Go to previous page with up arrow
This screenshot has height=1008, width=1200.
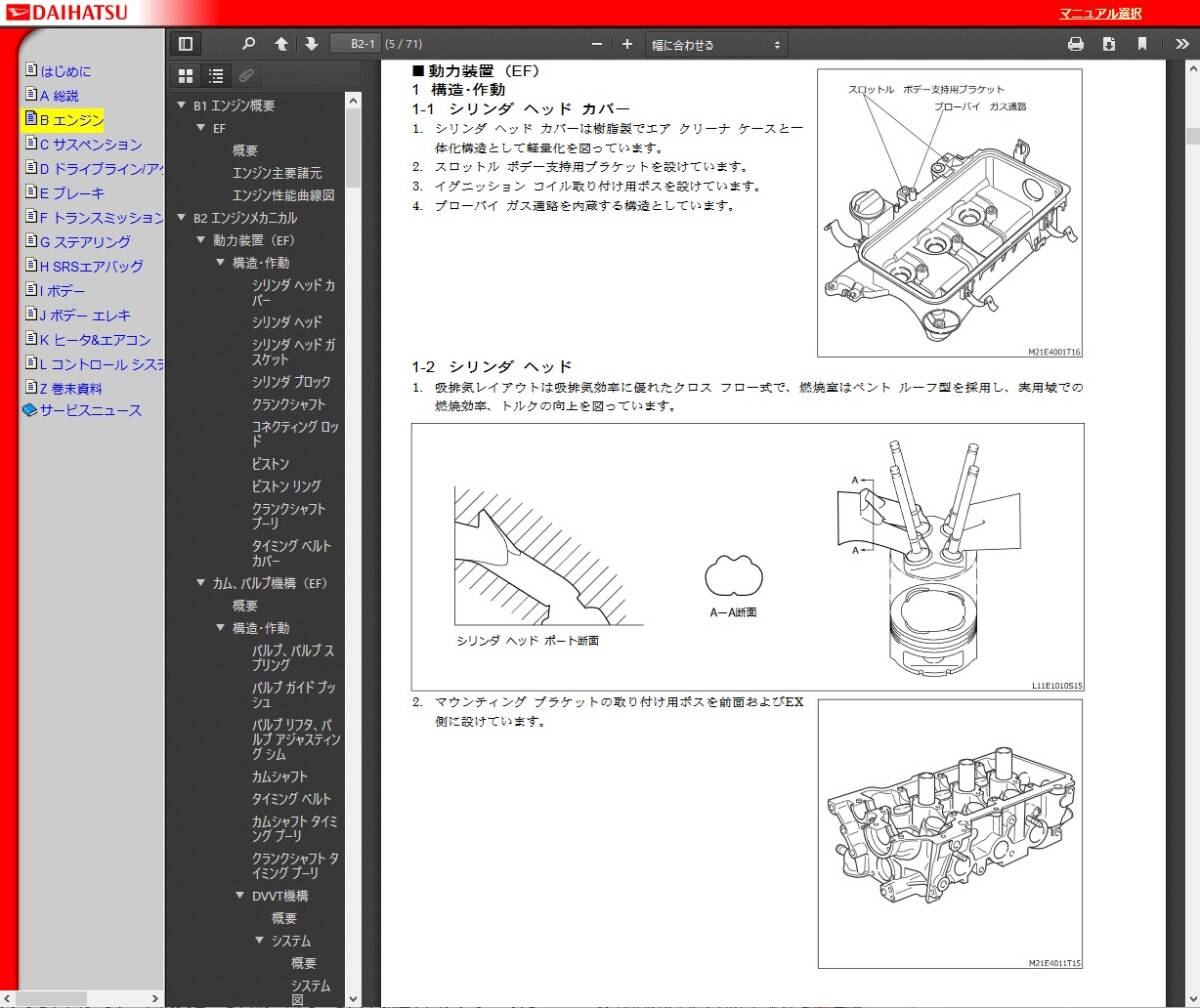pos(281,44)
